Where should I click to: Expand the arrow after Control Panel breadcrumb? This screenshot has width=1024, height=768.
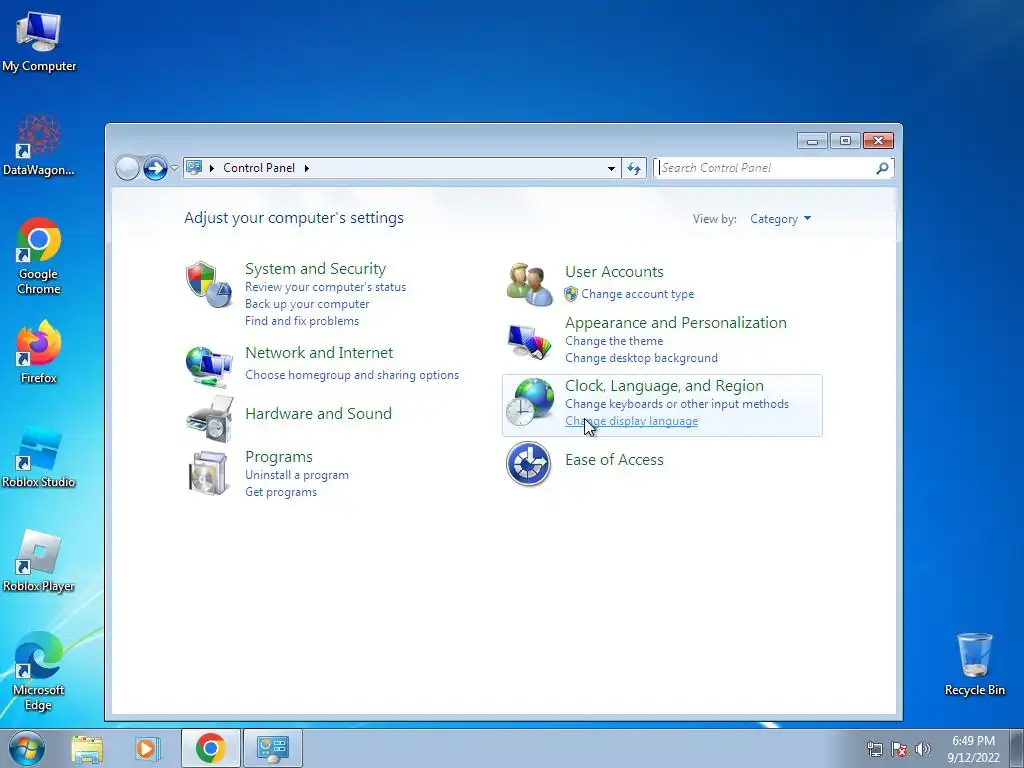point(306,168)
